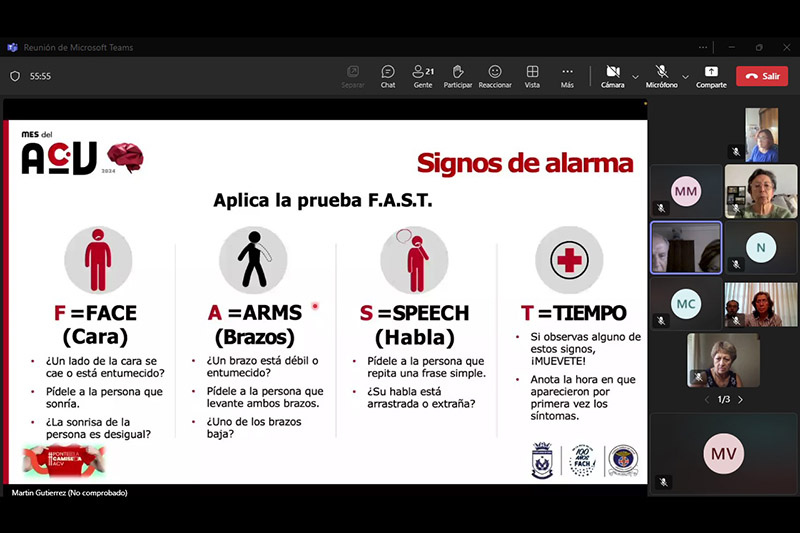The width and height of the screenshot is (800, 533).
Task: Select the MC participant tile
Action: pyautogui.click(x=686, y=304)
